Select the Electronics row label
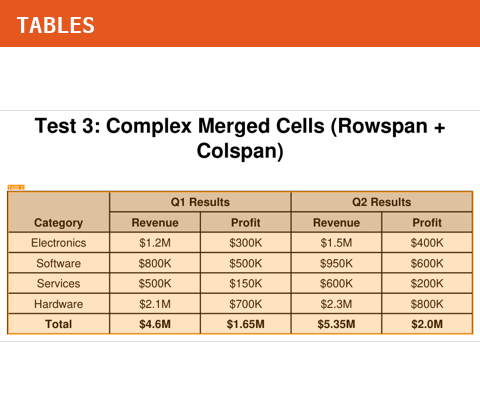 59,243
